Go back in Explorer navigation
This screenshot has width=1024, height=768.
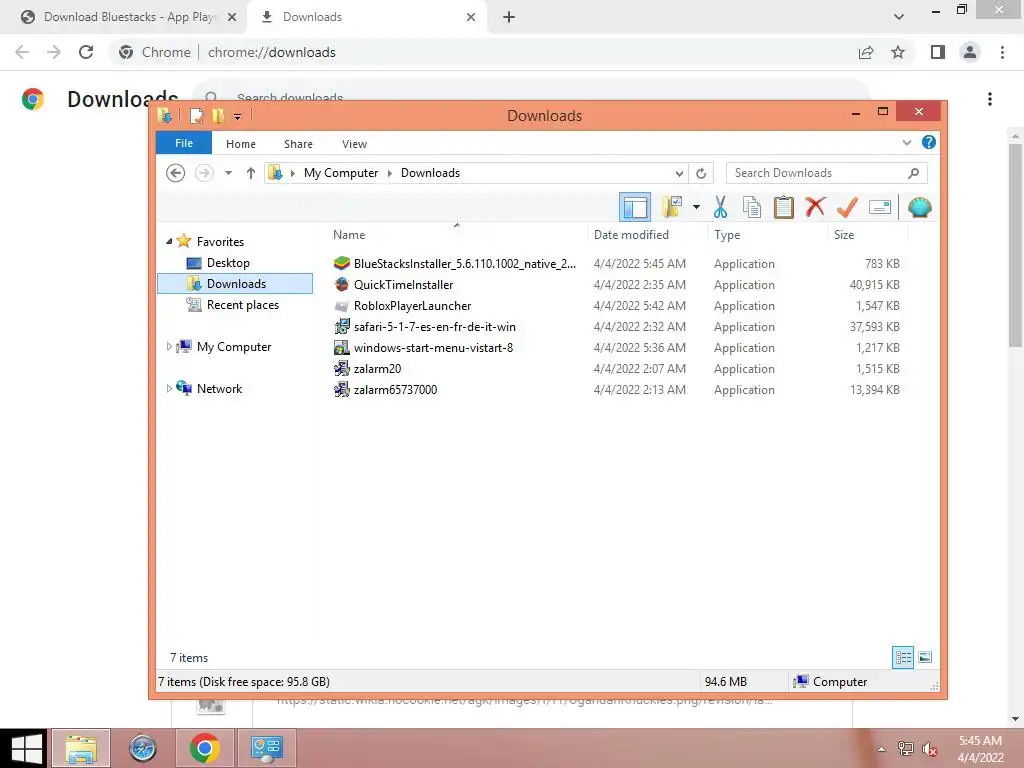175,173
